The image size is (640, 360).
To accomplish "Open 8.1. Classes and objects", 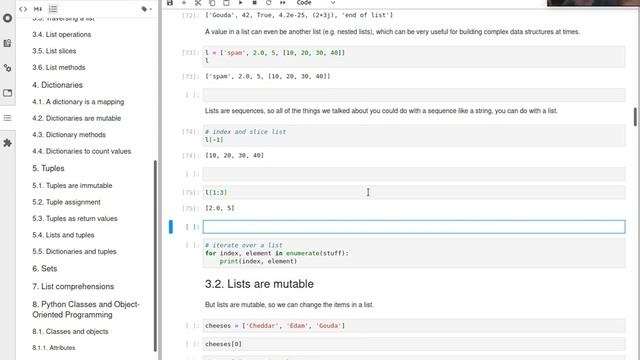I will pyautogui.click(x=70, y=331).
